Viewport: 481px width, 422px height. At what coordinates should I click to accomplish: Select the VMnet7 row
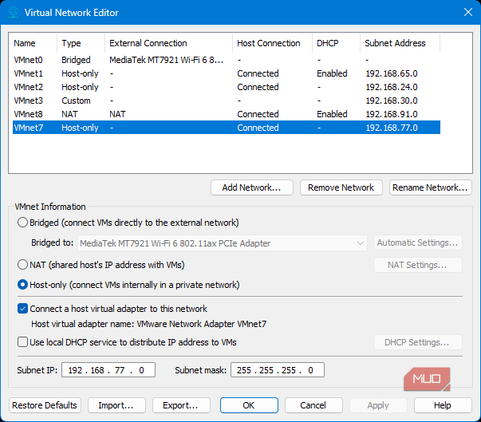coord(226,128)
